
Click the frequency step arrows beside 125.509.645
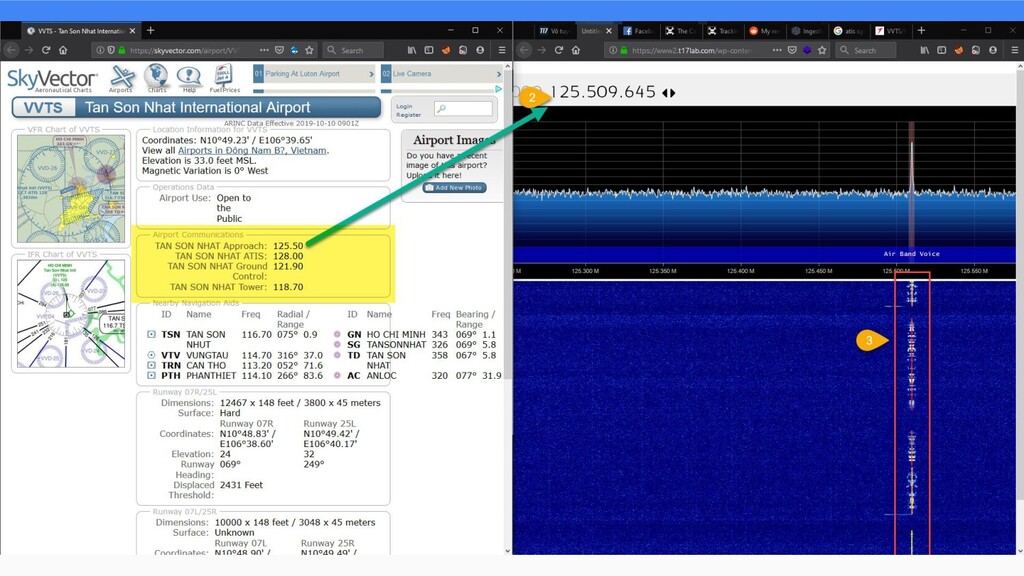click(x=669, y=93)
